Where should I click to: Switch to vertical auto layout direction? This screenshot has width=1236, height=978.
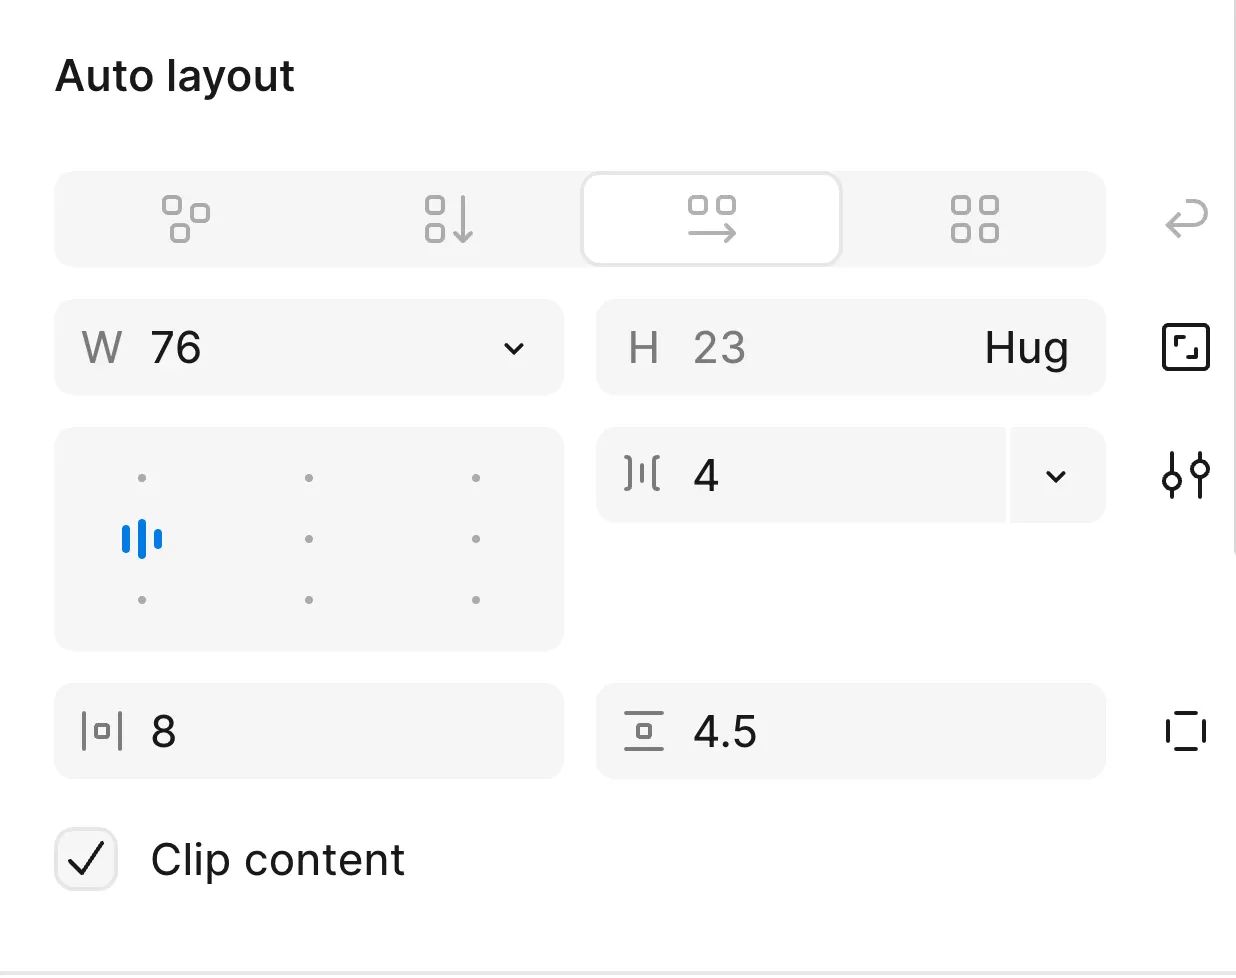pos(449,219)
